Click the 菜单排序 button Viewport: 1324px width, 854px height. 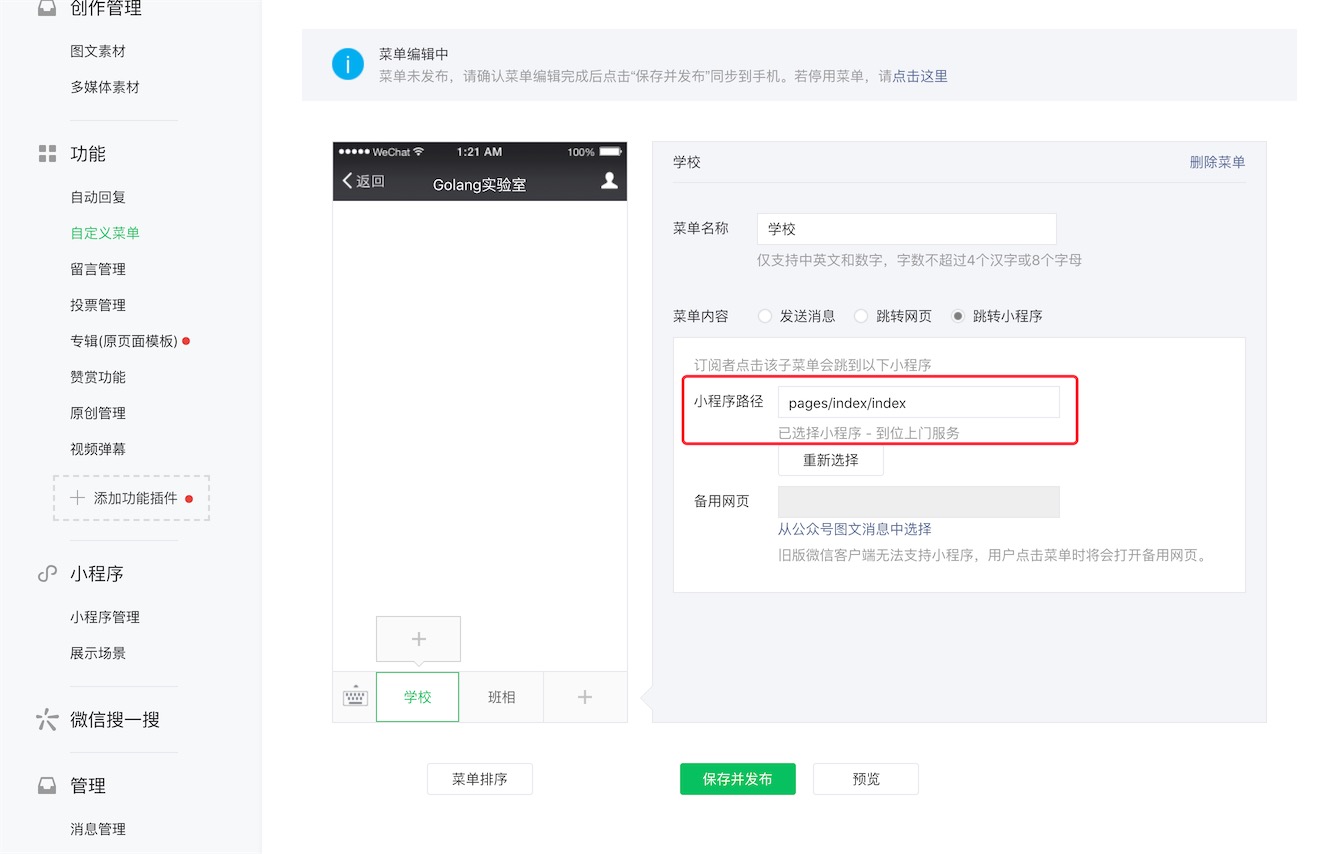pyautogui.click(x=480, y=779)
